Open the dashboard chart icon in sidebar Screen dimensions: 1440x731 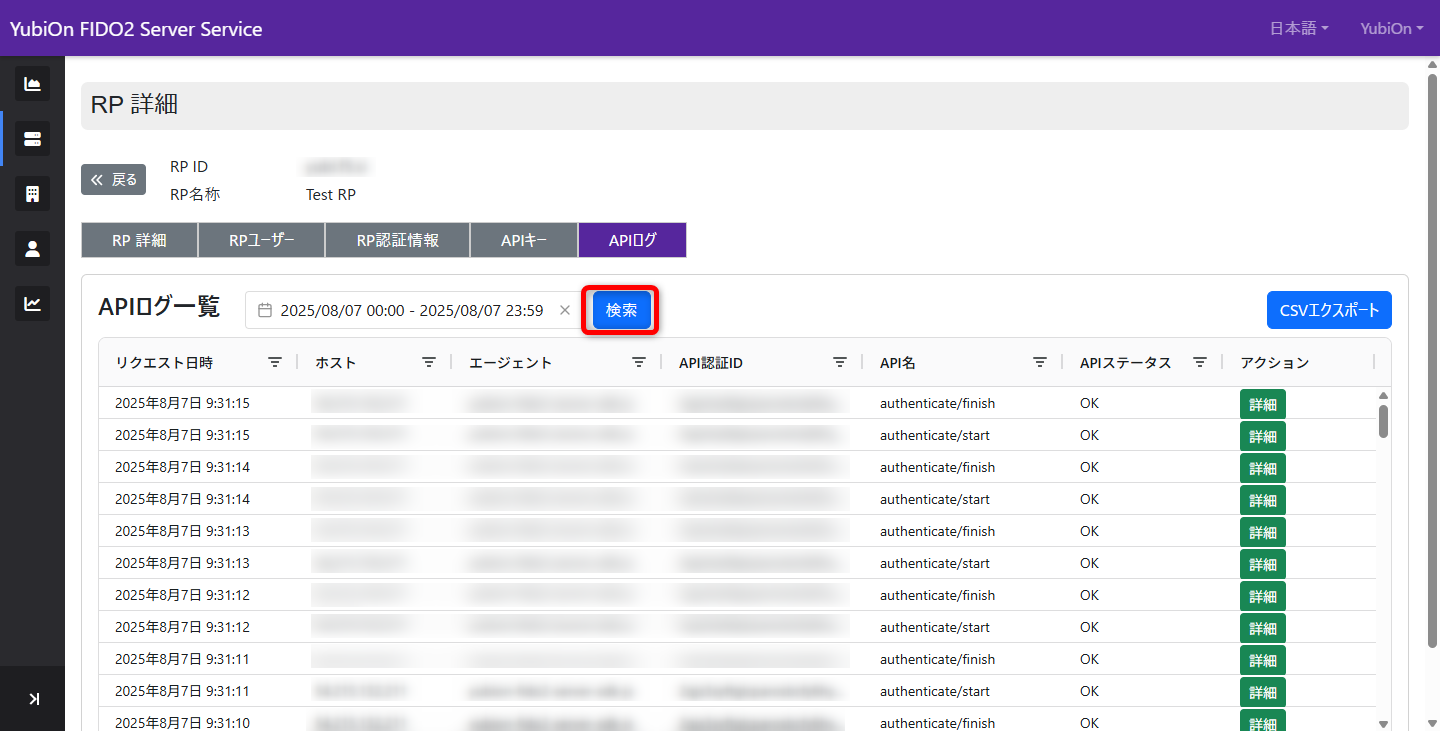[x=32, y=84]
